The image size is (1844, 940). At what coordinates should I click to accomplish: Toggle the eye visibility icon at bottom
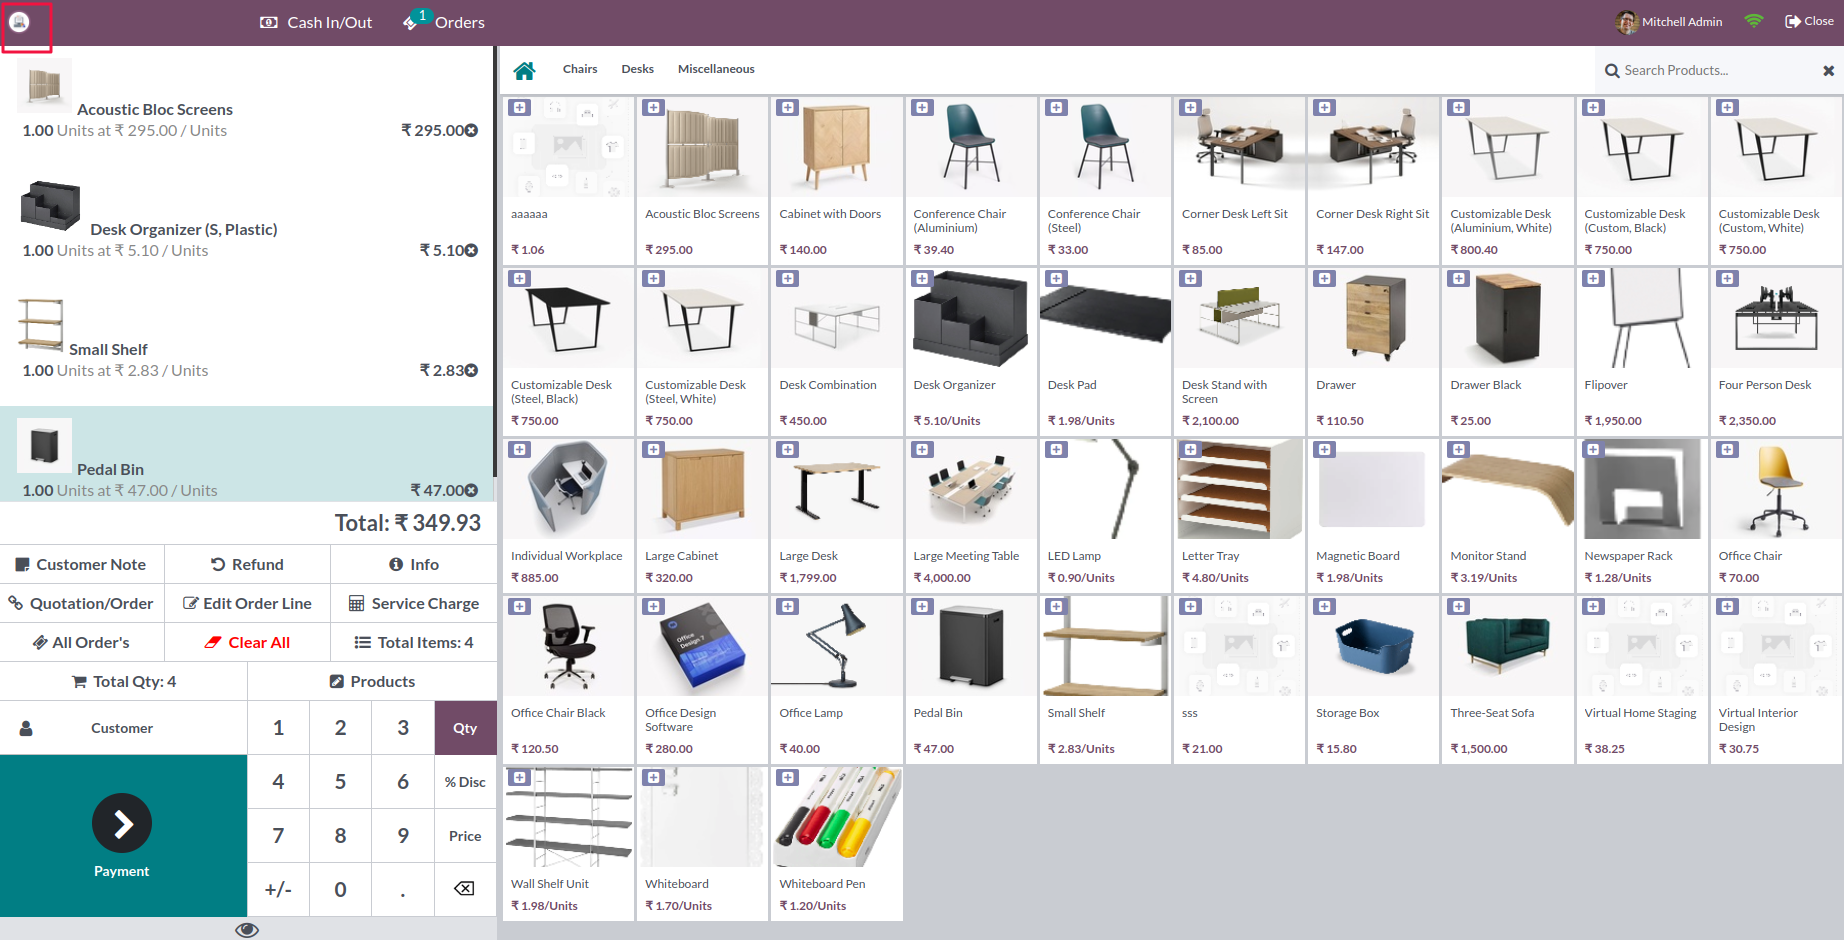(246, 929)
